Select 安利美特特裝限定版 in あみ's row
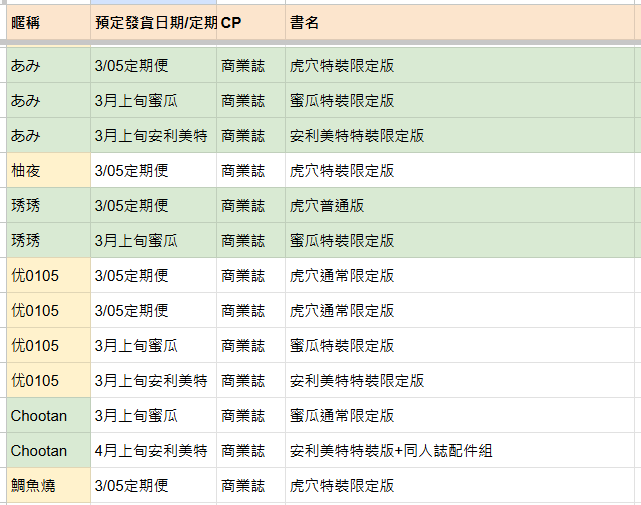641x505 pixels. click(460, 136)
